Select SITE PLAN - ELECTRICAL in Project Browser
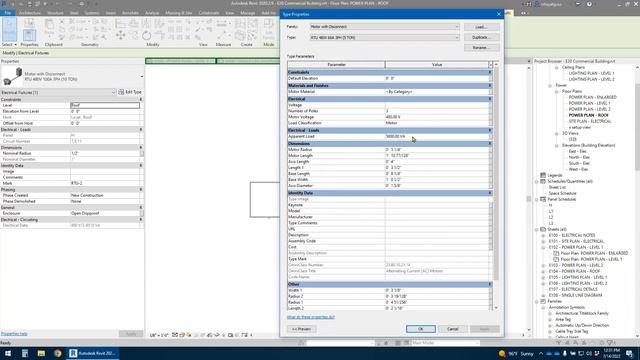 pos(590,121)
